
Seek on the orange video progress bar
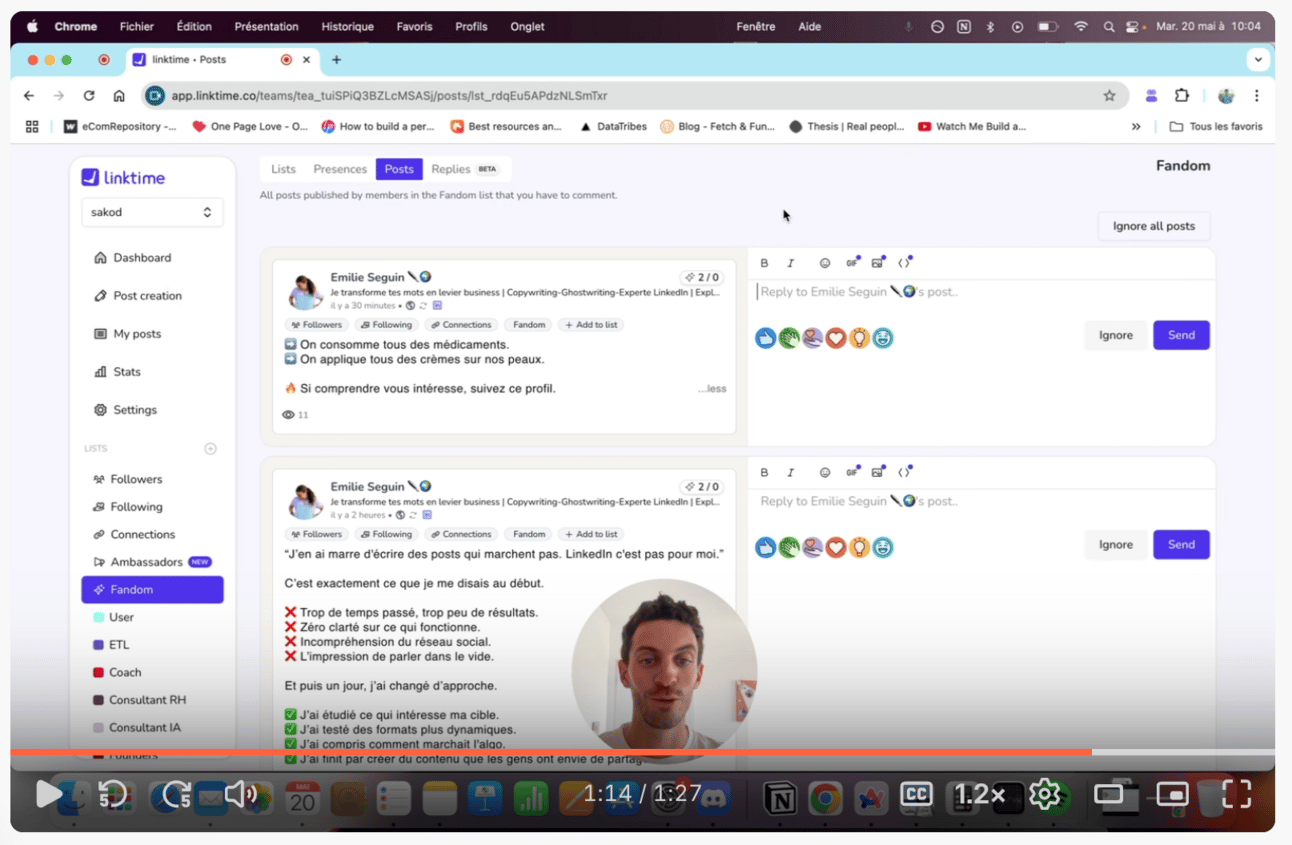[642, 752]
